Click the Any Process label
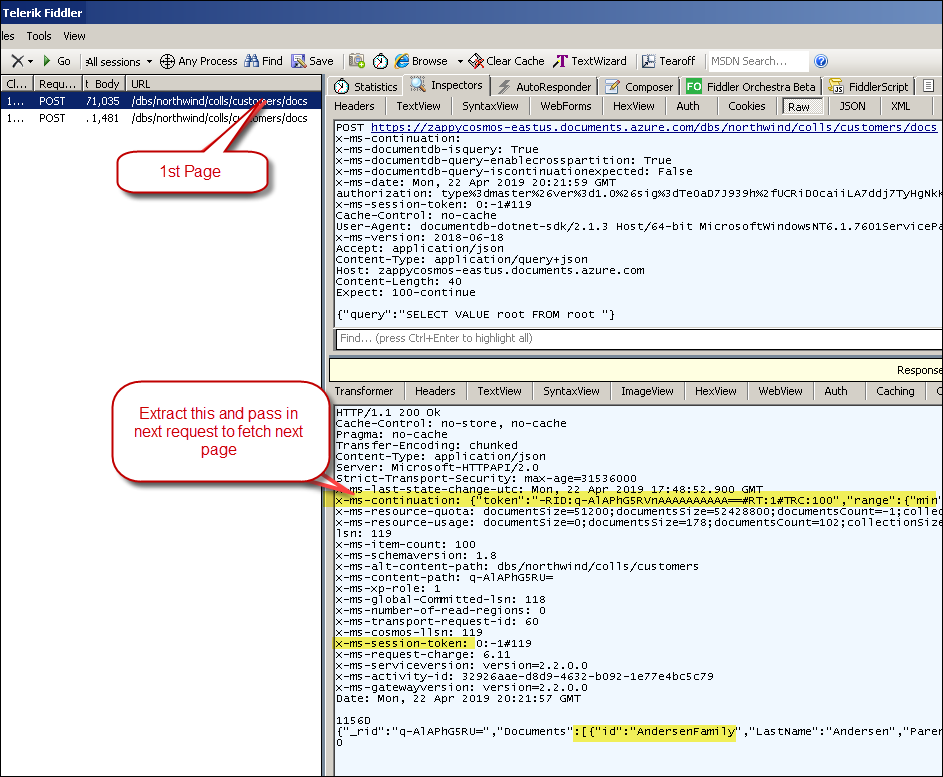Viewport: 943px width, 777px height. pos(207,61)
